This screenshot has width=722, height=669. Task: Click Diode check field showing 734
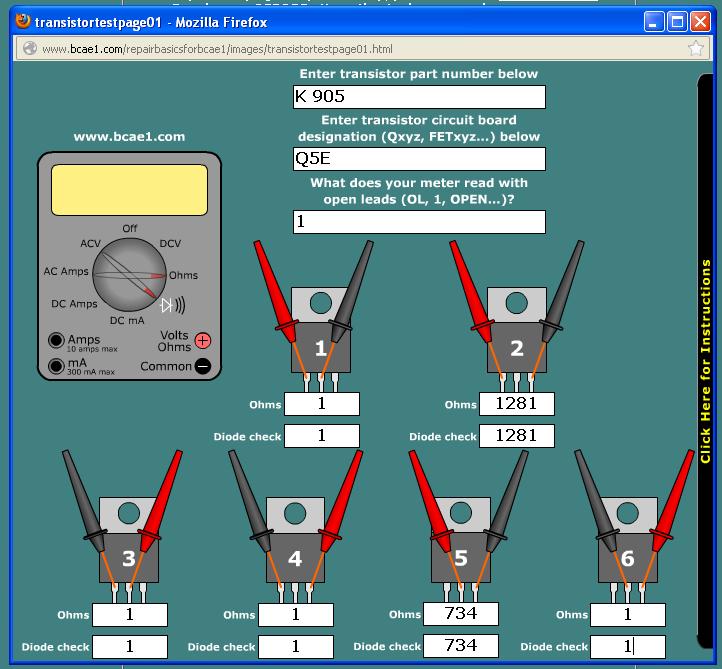click(461, 646)
